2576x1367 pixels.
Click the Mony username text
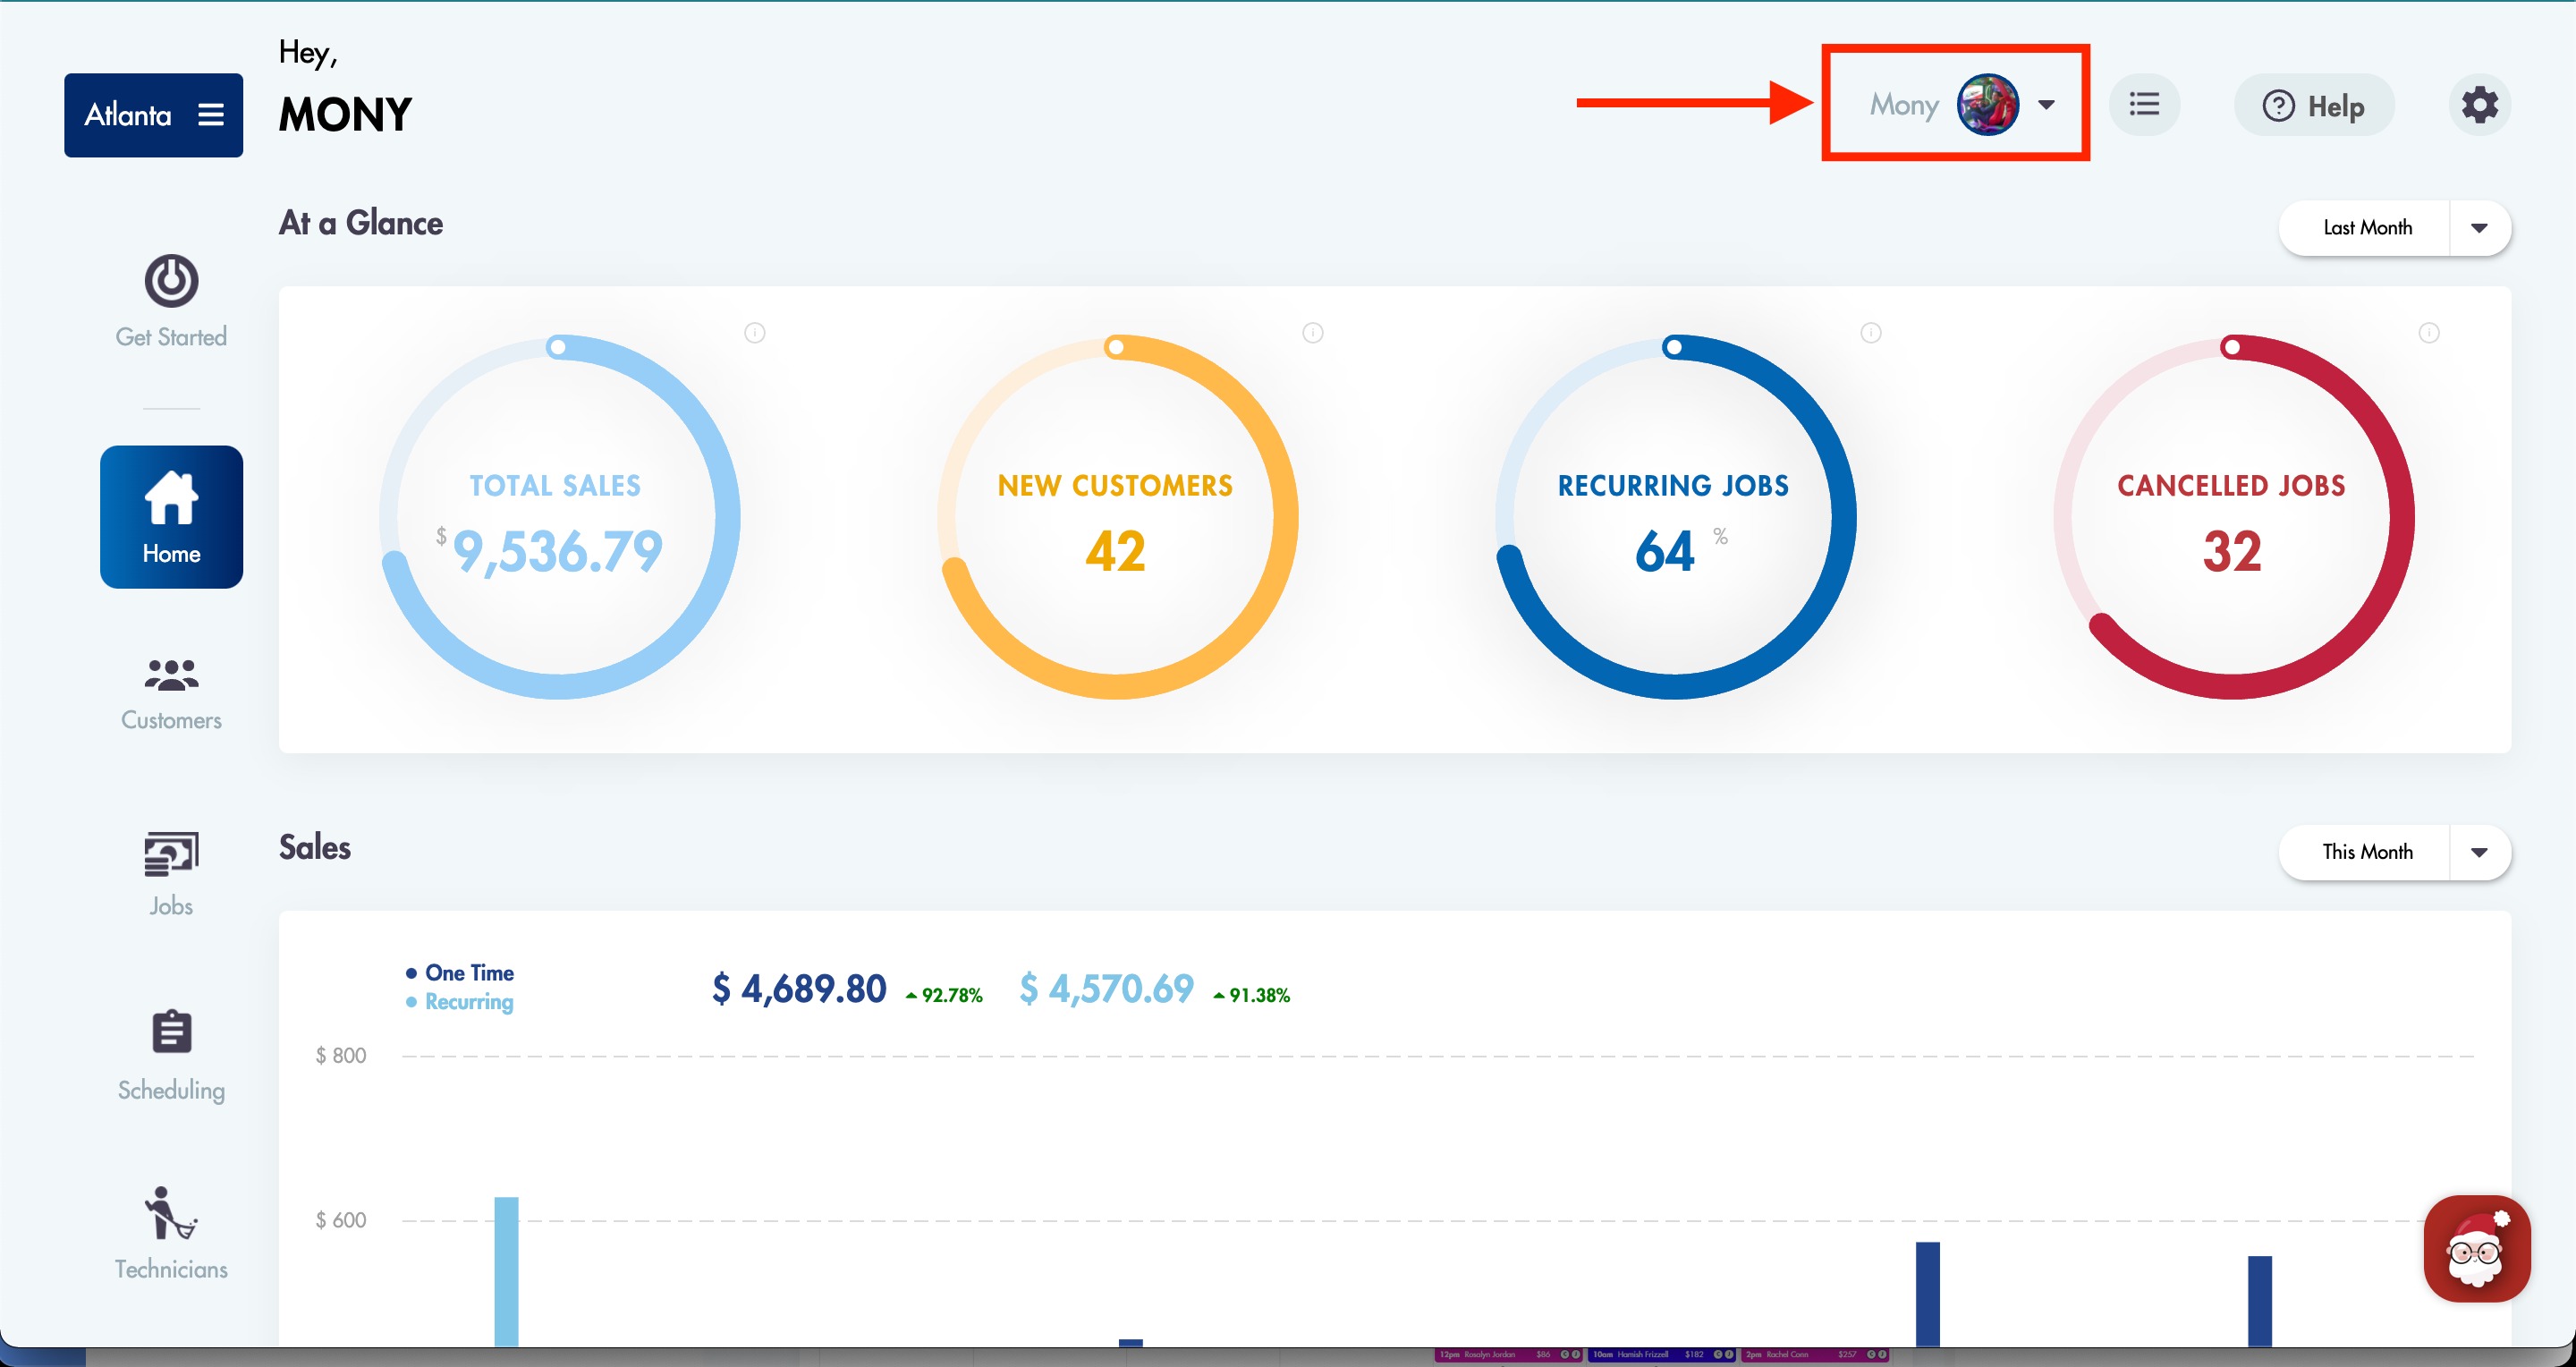(x=1904, y=105)
